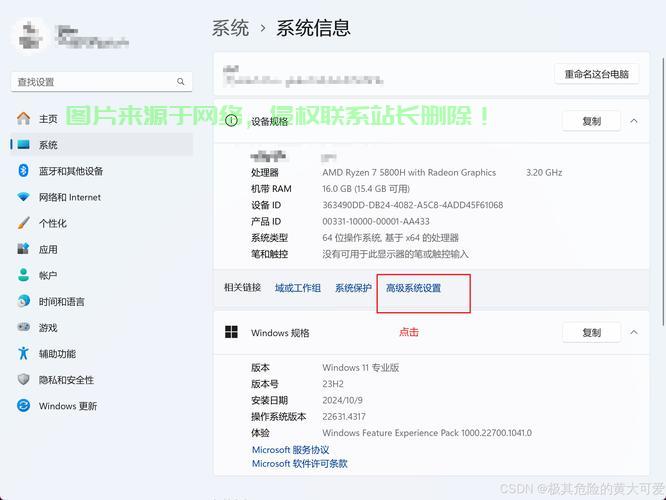This screenshot has height=500, width=666.
Task: Click the Gaming controller icon
Action: point(23,327)
